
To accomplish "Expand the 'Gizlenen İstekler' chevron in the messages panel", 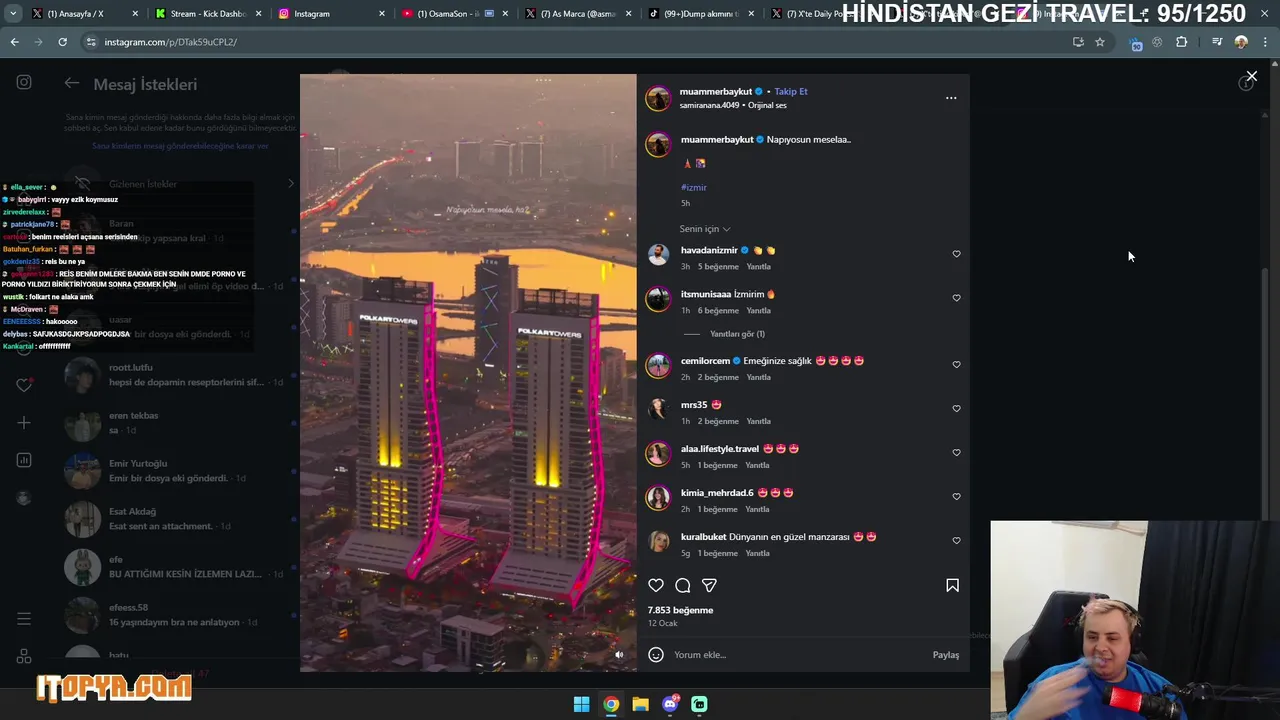I will click(x=291, y=184).
